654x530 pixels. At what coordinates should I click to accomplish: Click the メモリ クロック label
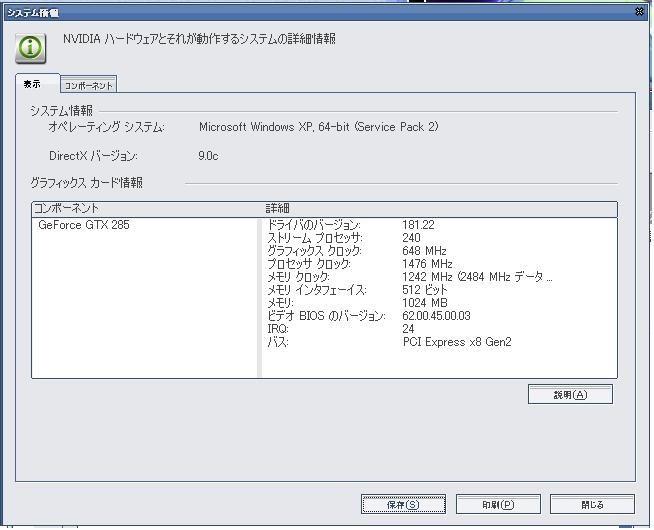298,277
